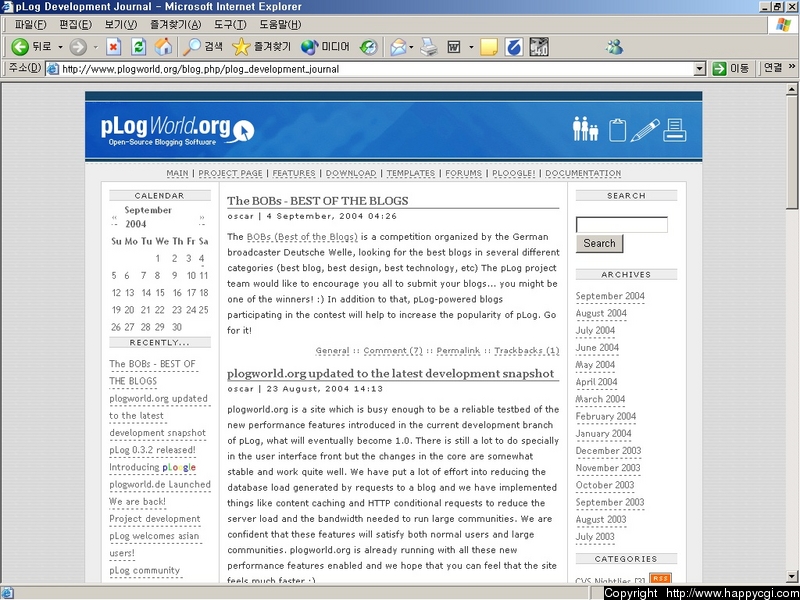Open the August 2004 archive link

point(601,313)
